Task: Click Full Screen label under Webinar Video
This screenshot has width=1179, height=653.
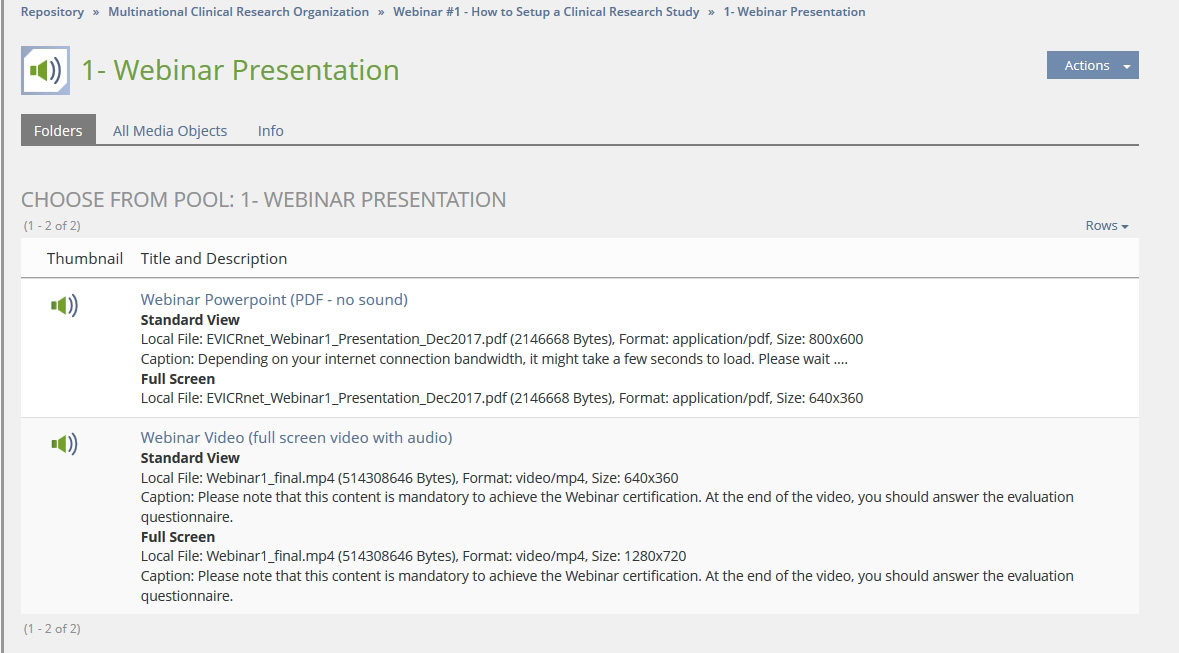Action: pos(177,537)
